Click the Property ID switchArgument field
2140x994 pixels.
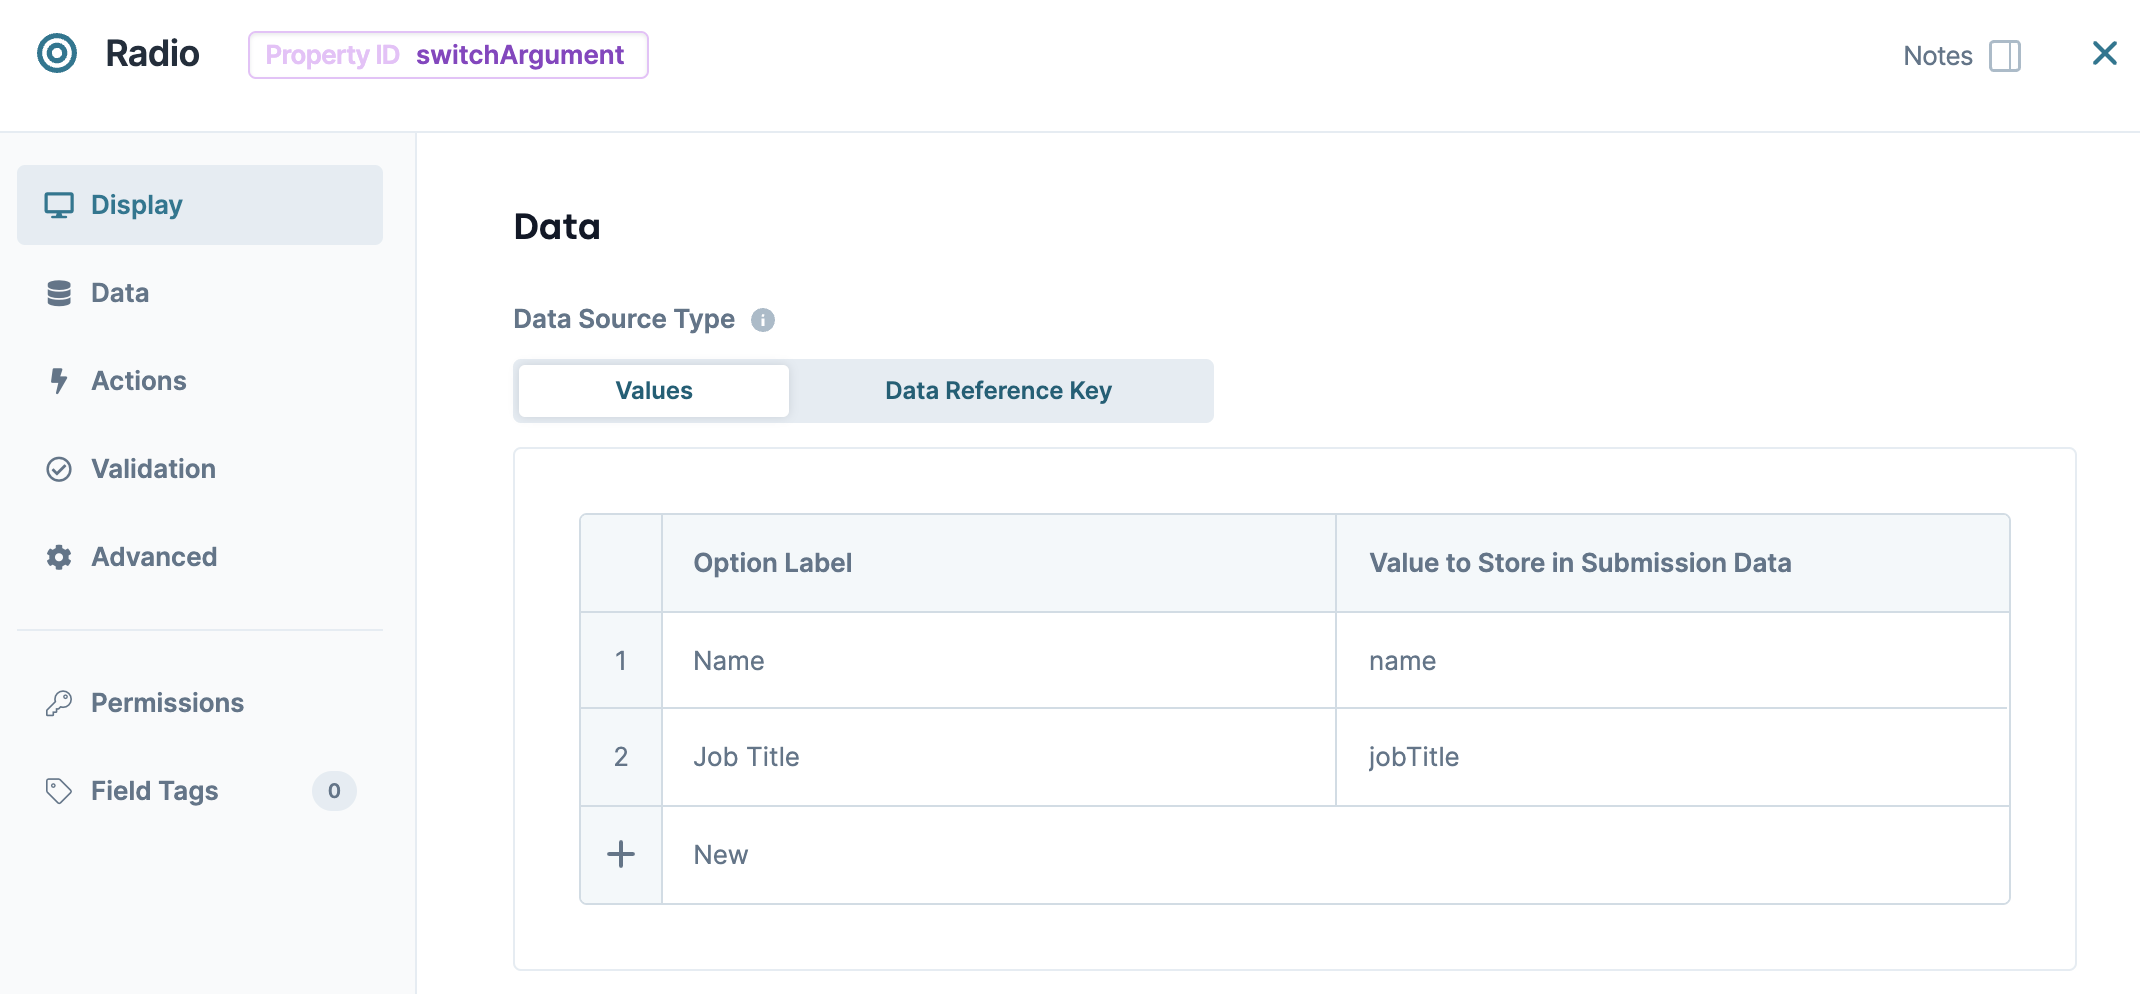[448, 55]
